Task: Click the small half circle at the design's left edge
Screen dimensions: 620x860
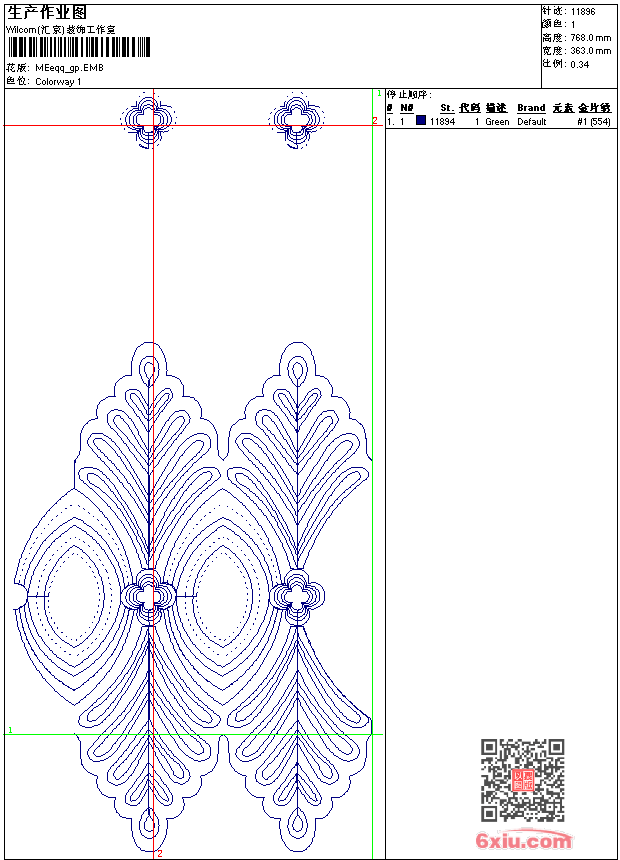Action: click(19, 596)
